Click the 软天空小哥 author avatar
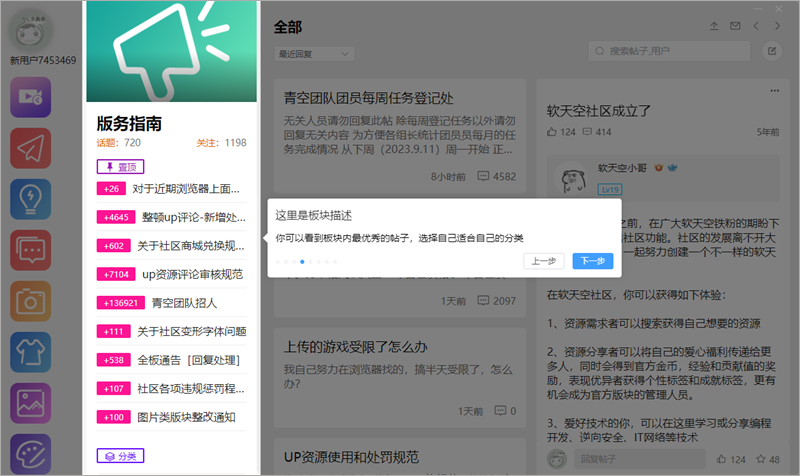Screen dimensions: 800x476 [x=573, y=179]
